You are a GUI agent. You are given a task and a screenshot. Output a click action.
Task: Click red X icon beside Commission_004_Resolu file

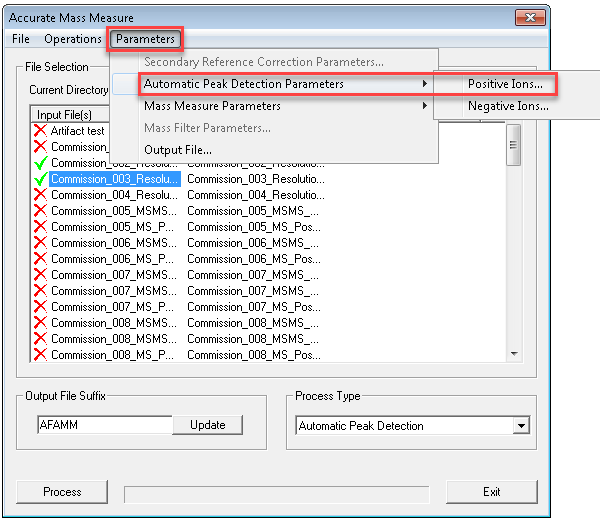click(40, 195)
